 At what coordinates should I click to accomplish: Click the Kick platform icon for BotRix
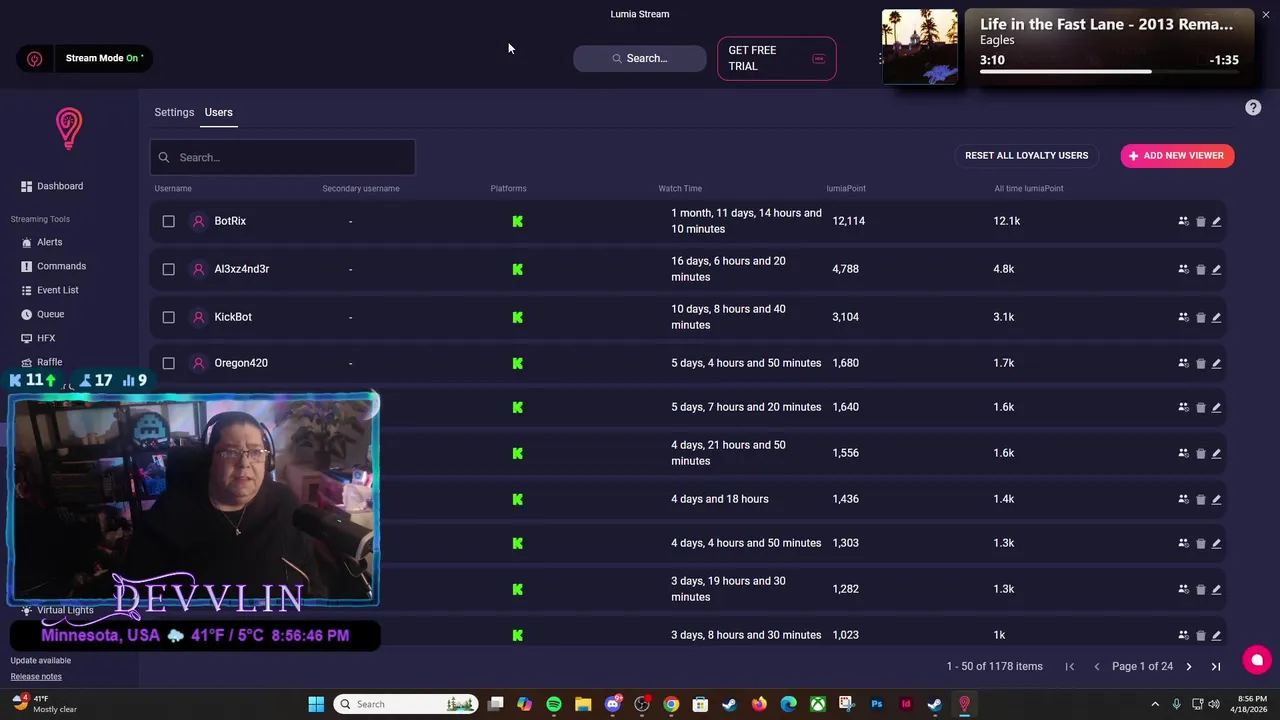pyautogui.click(x=517, y=221)
